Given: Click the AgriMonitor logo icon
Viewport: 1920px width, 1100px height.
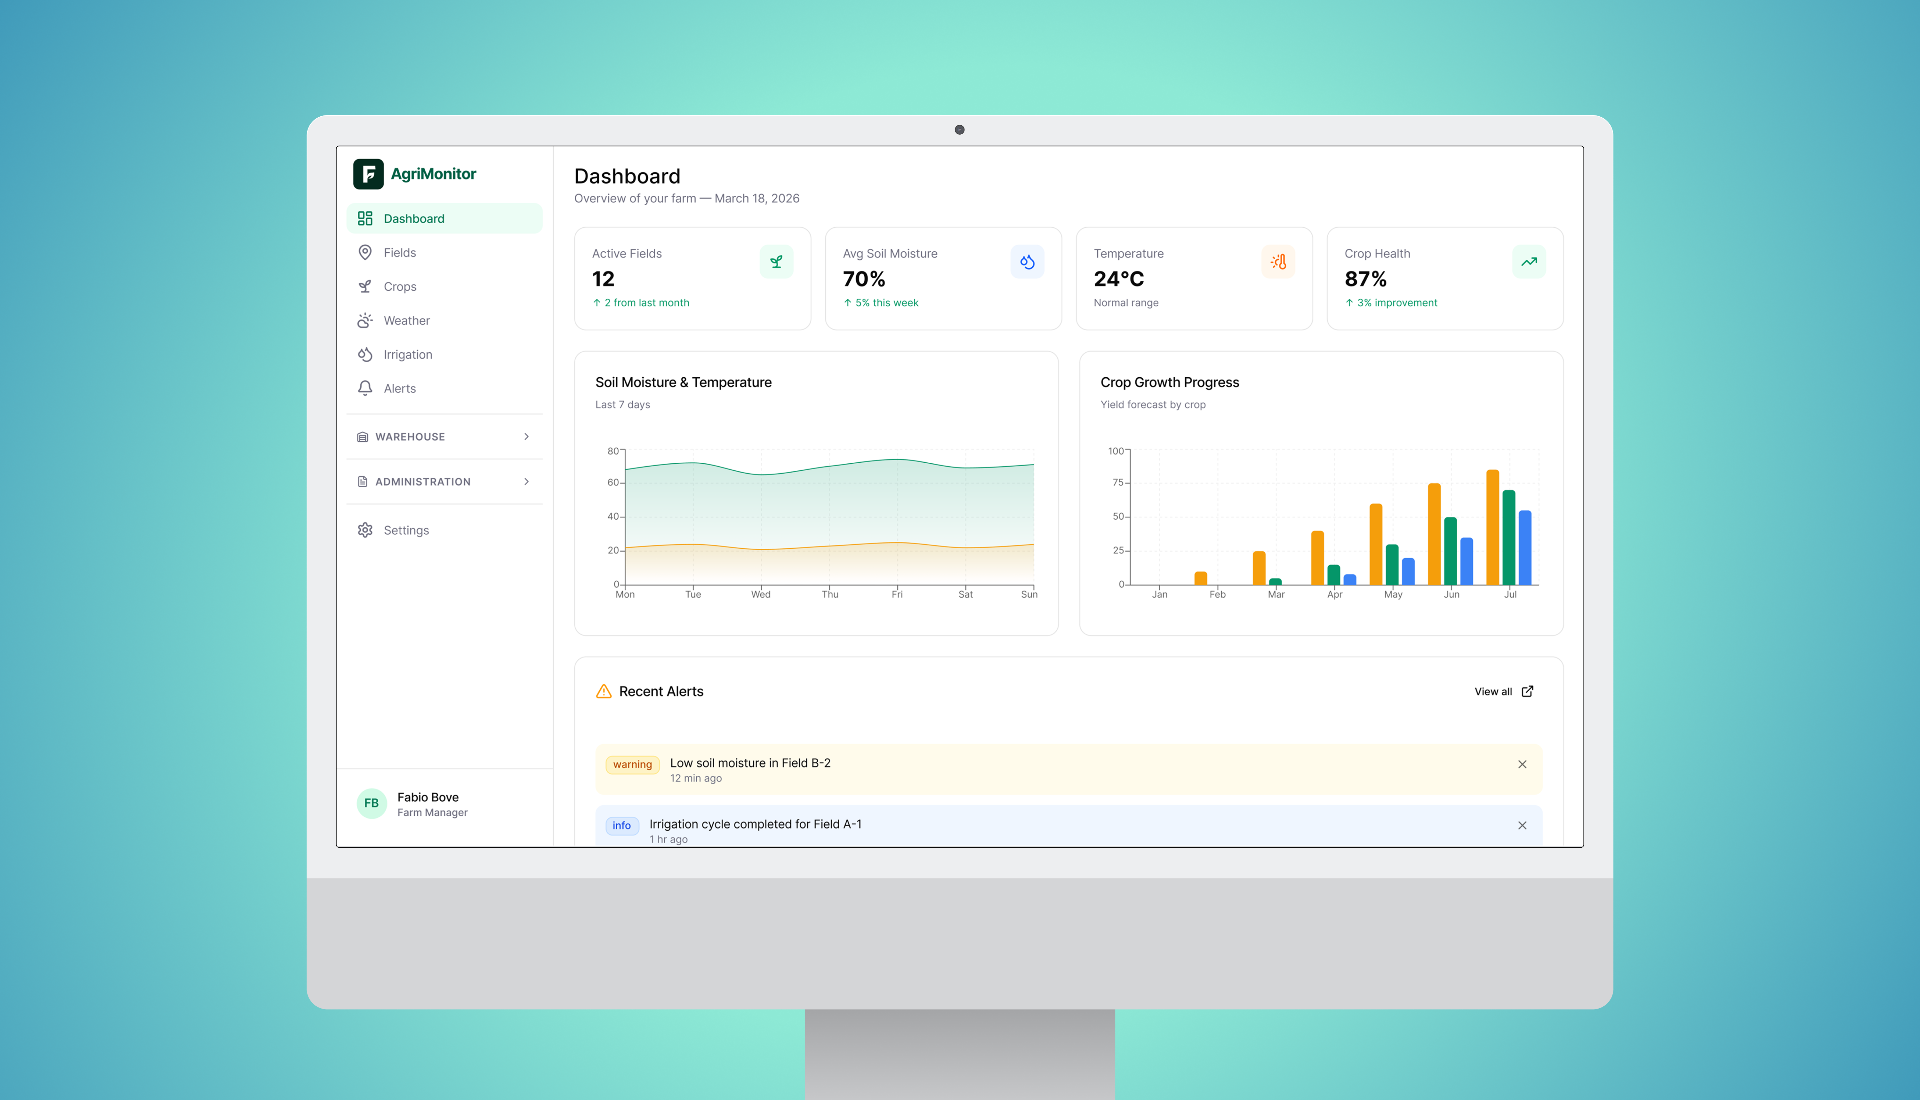Looking at the screenshot, I should tap(368, 174).
